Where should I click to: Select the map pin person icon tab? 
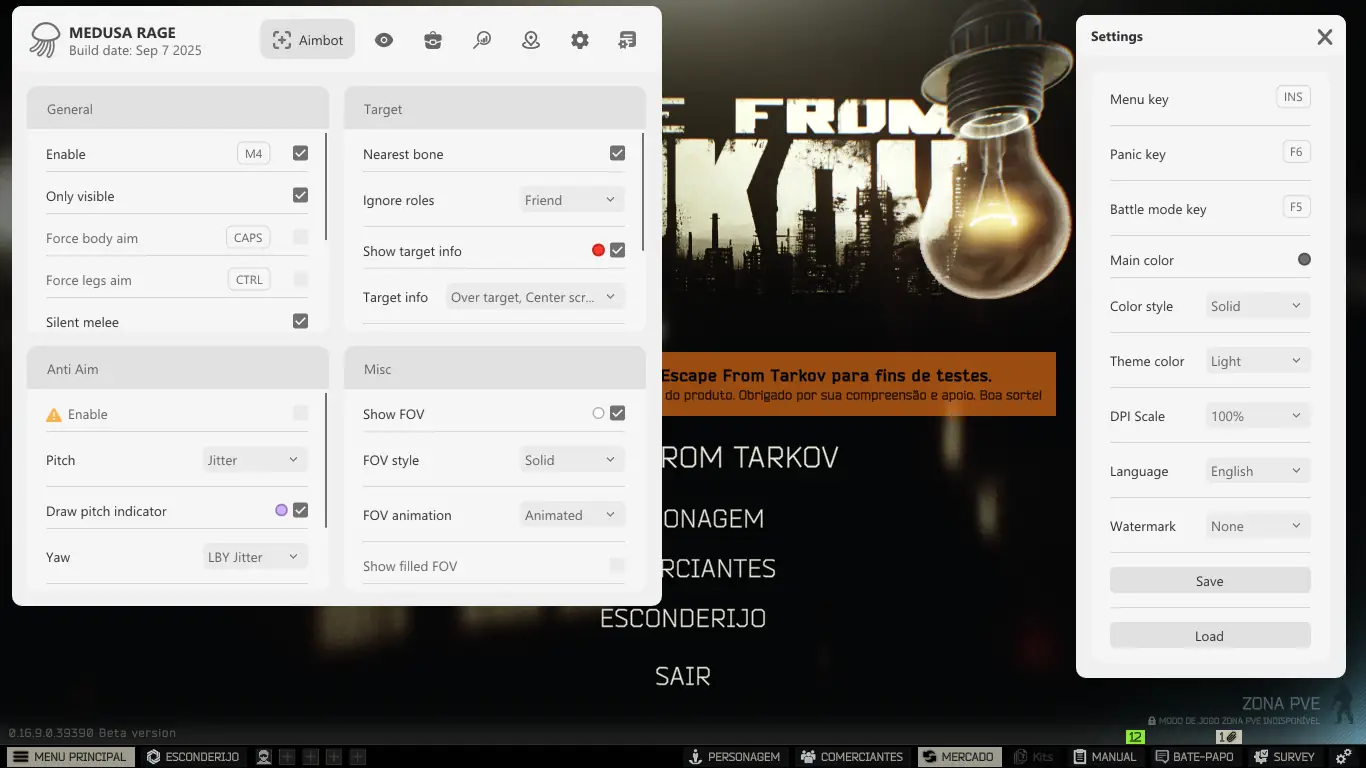(x=531, y=40)
